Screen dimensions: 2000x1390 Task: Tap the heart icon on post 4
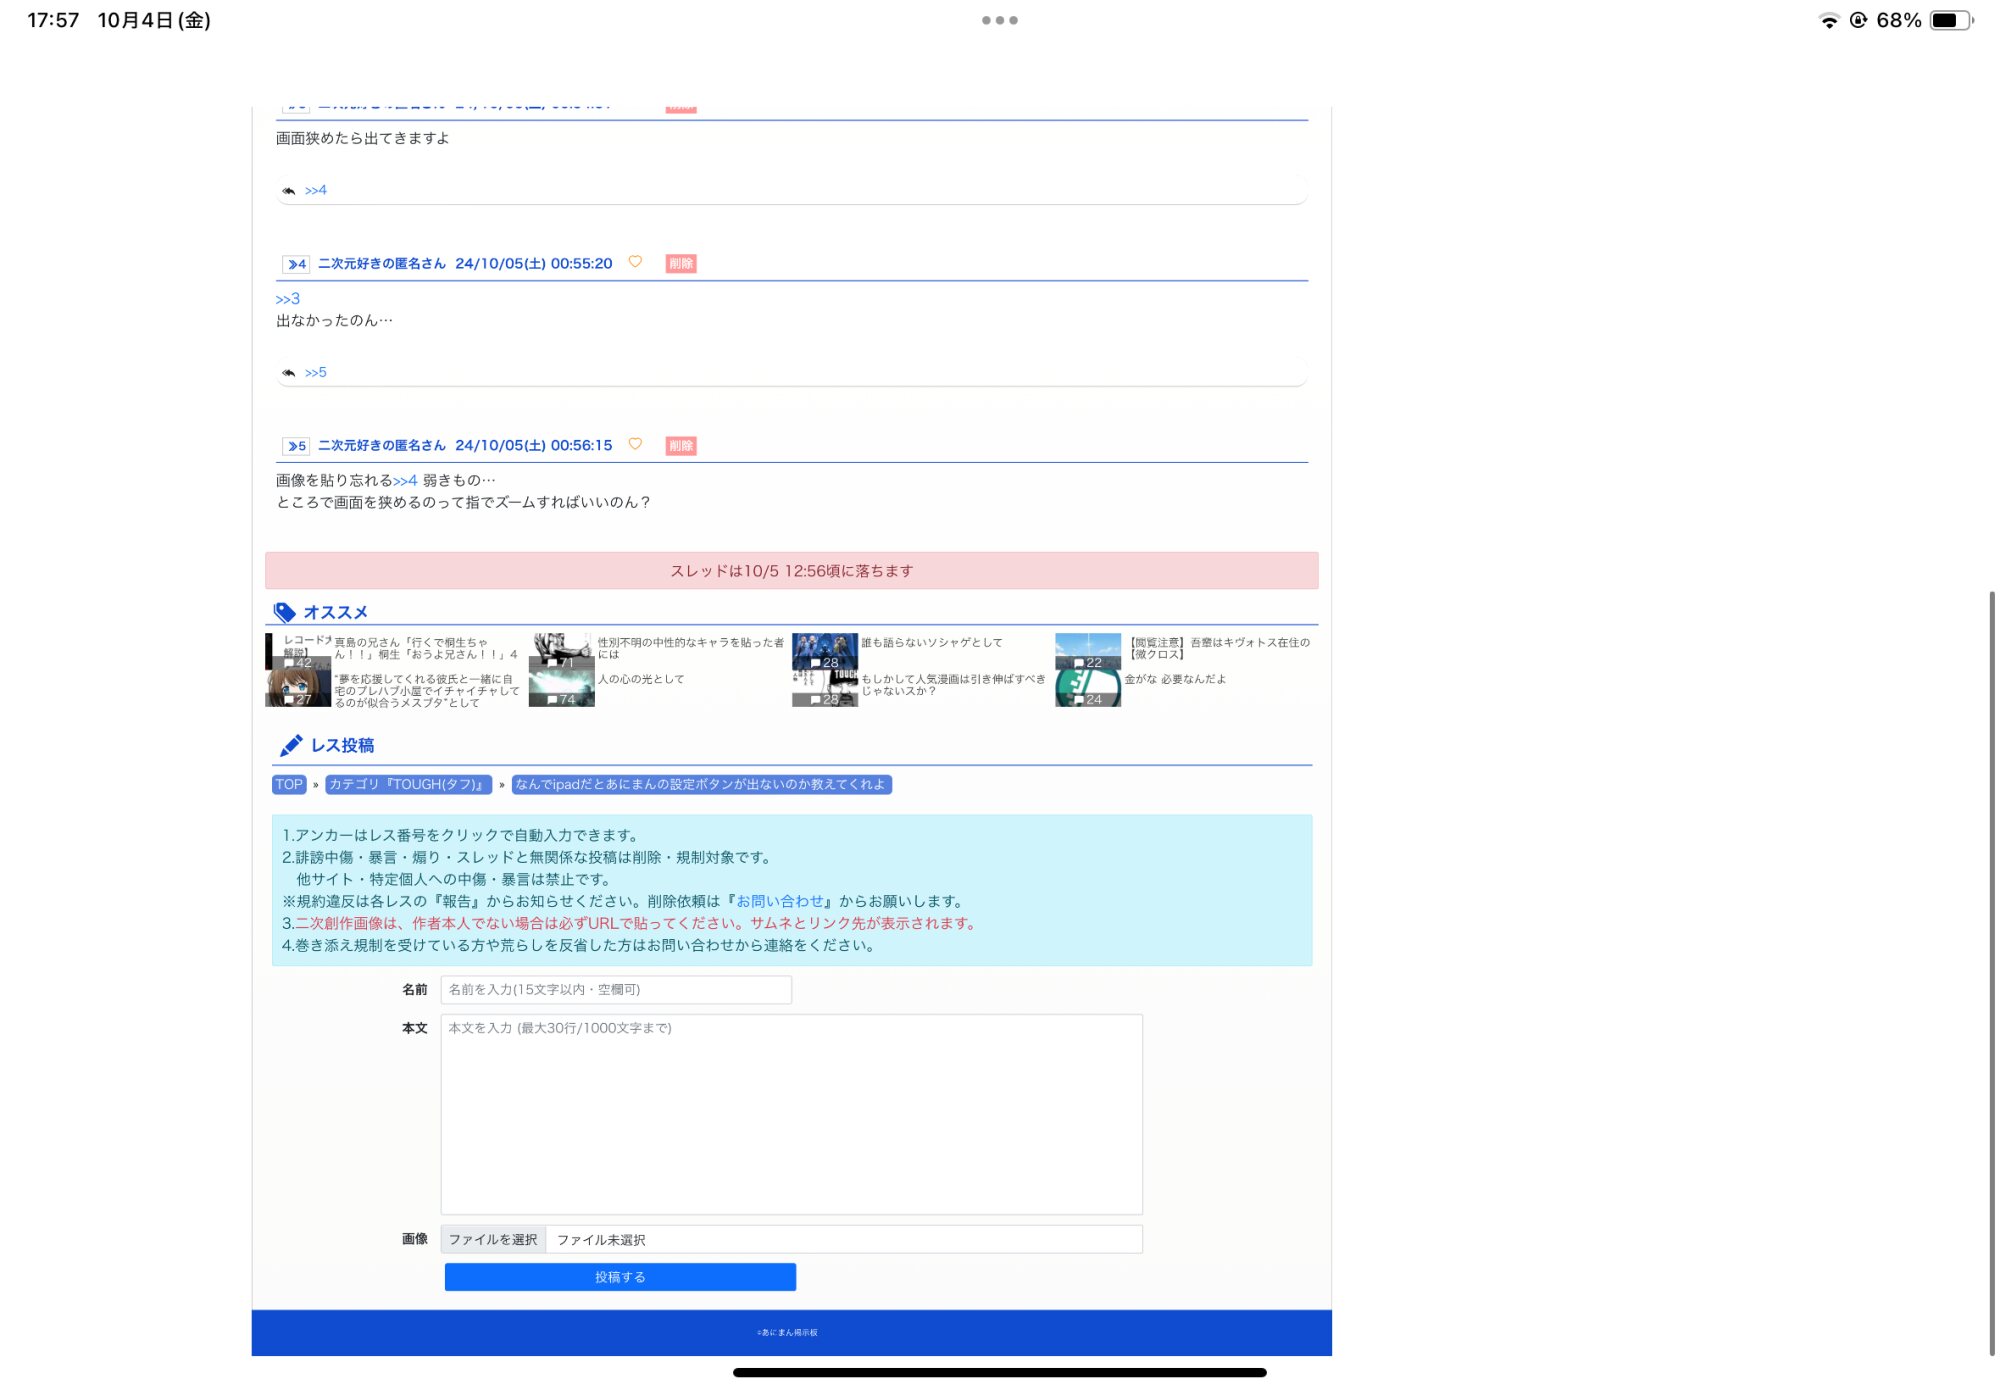click(x=635, y=262)
